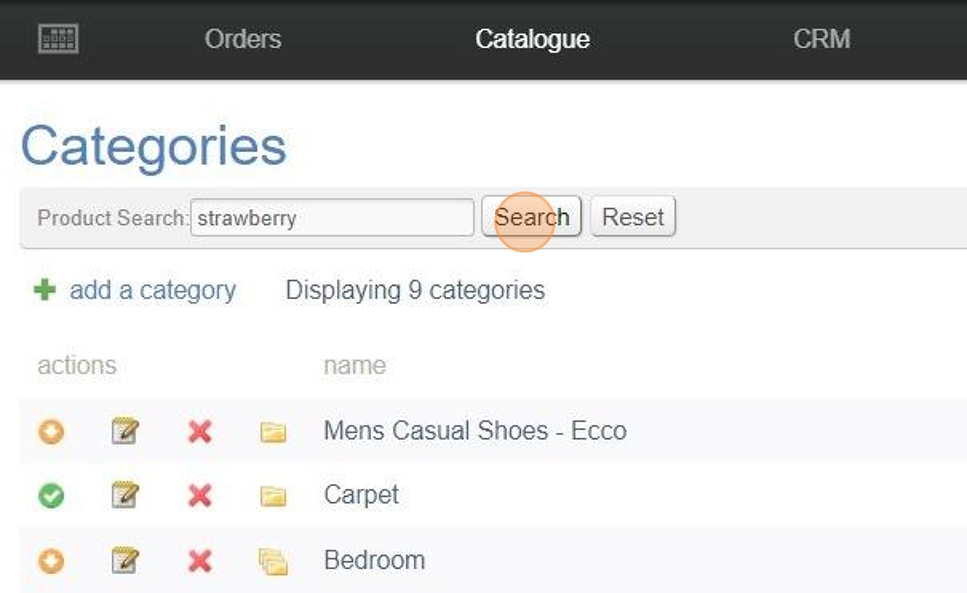Delete the Bedroom category

pos(200,560)
